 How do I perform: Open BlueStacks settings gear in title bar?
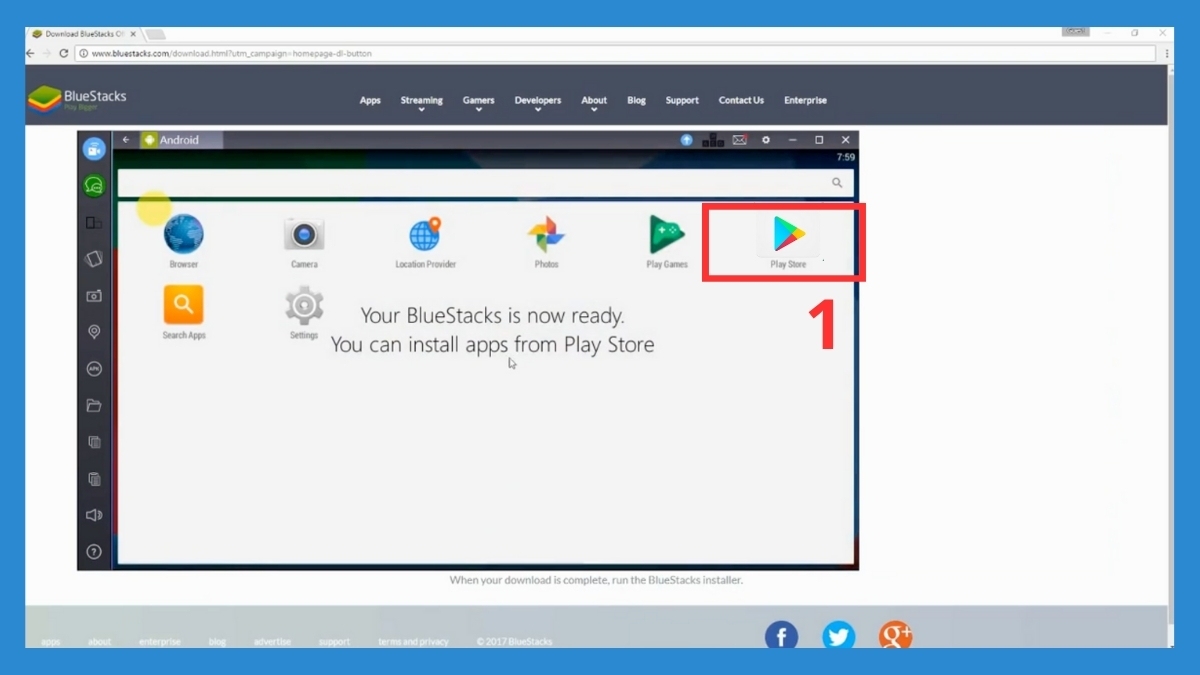[x=766, y=140]
